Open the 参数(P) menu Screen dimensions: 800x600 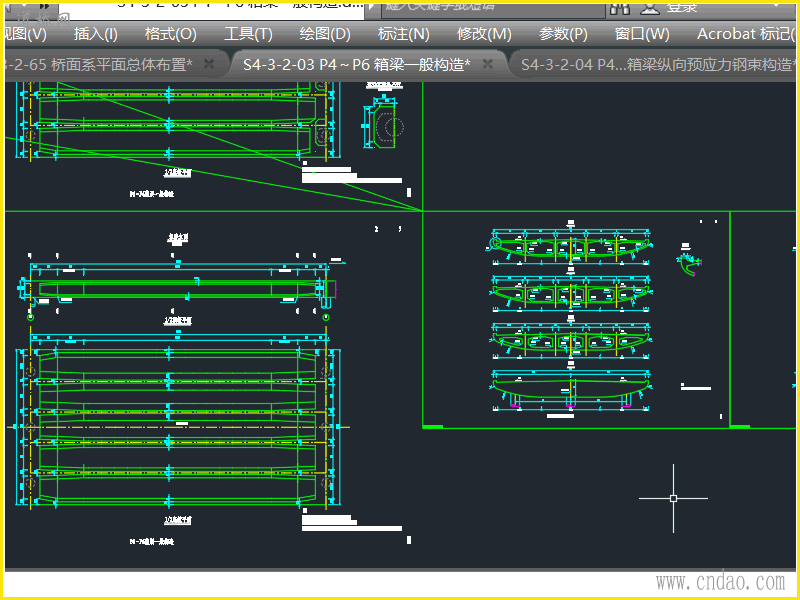click(563, 34)
